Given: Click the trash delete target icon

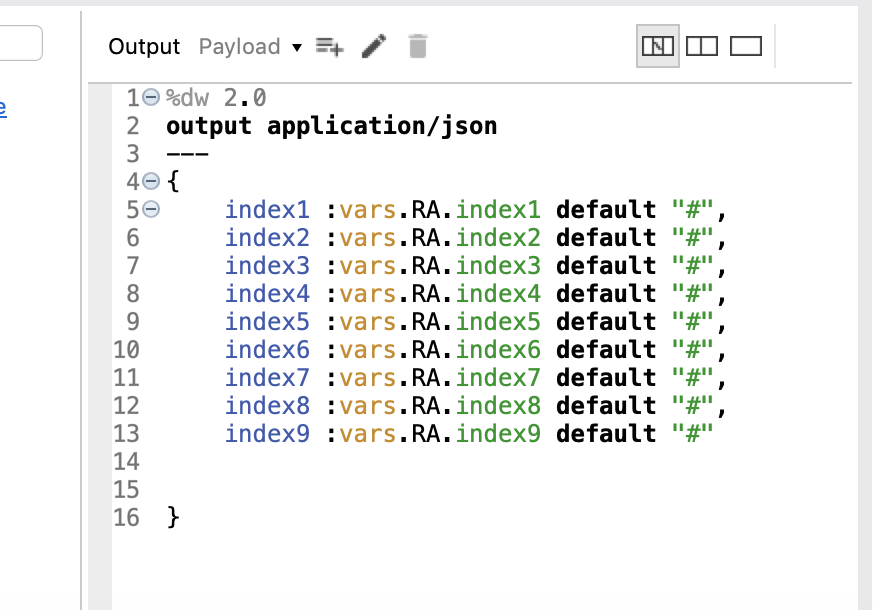Looking at the screenshot, I should [418, 46].
